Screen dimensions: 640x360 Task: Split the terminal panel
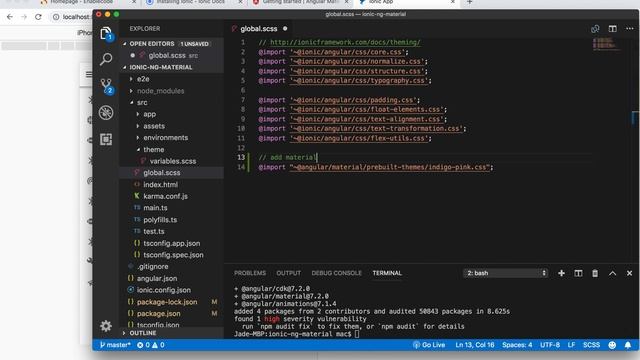[578, 273]
